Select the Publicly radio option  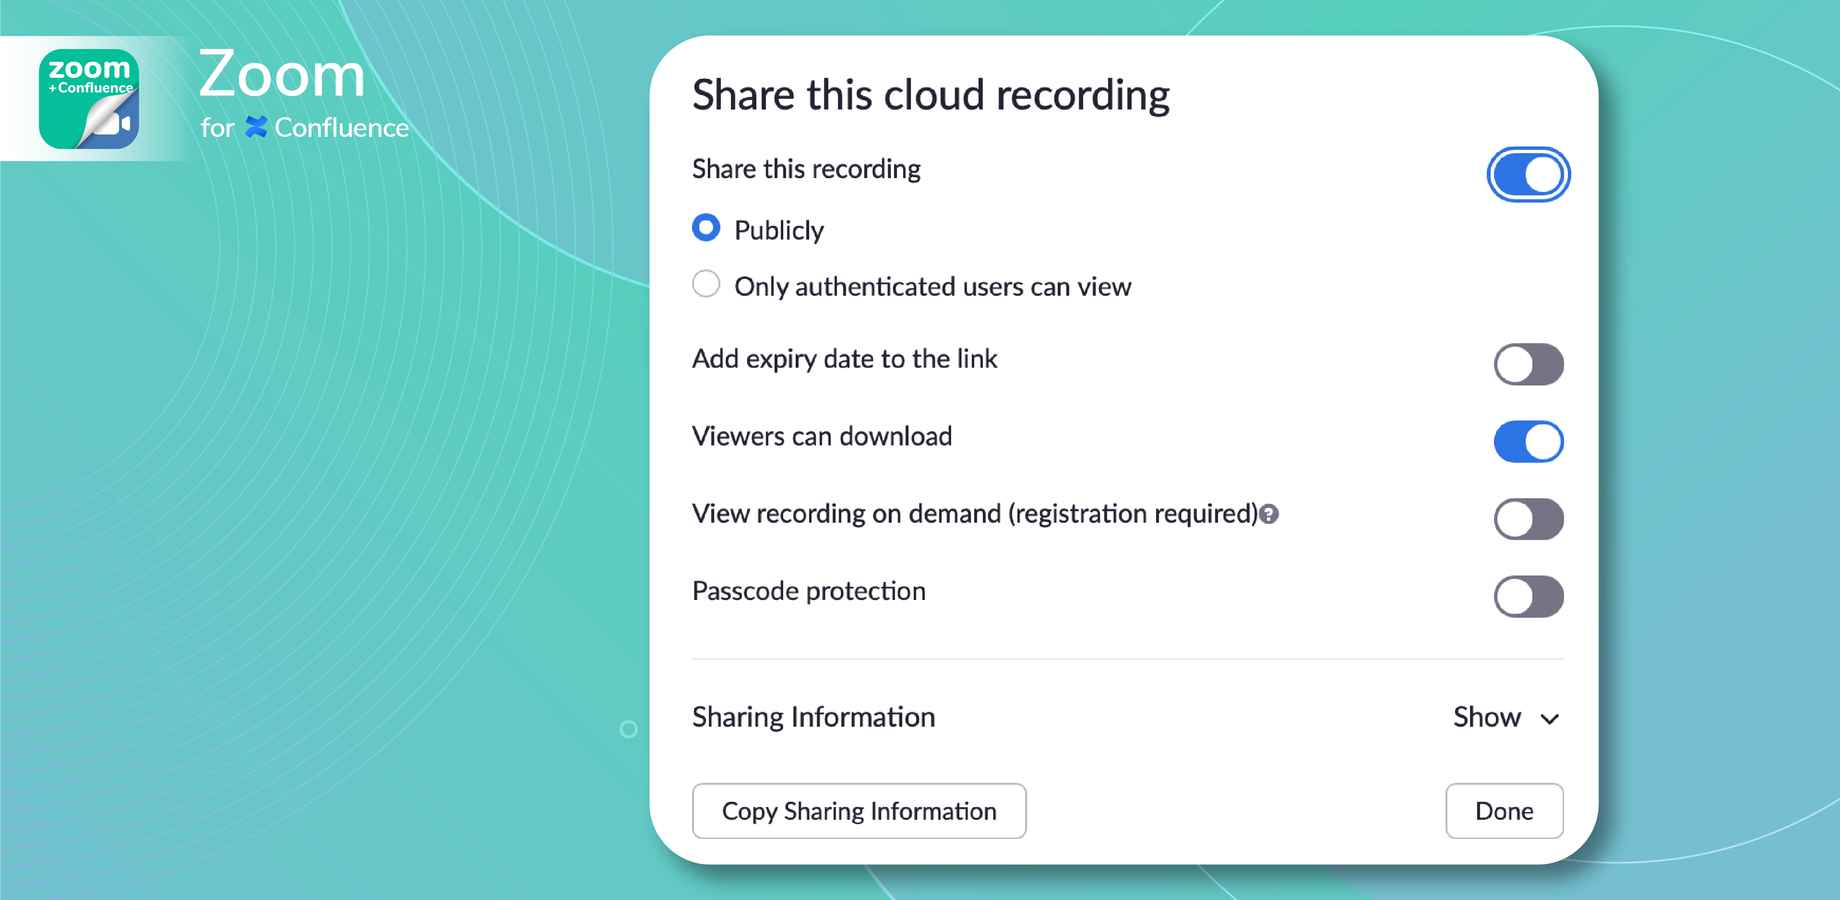pyautogui.click(x=706, y=228)
